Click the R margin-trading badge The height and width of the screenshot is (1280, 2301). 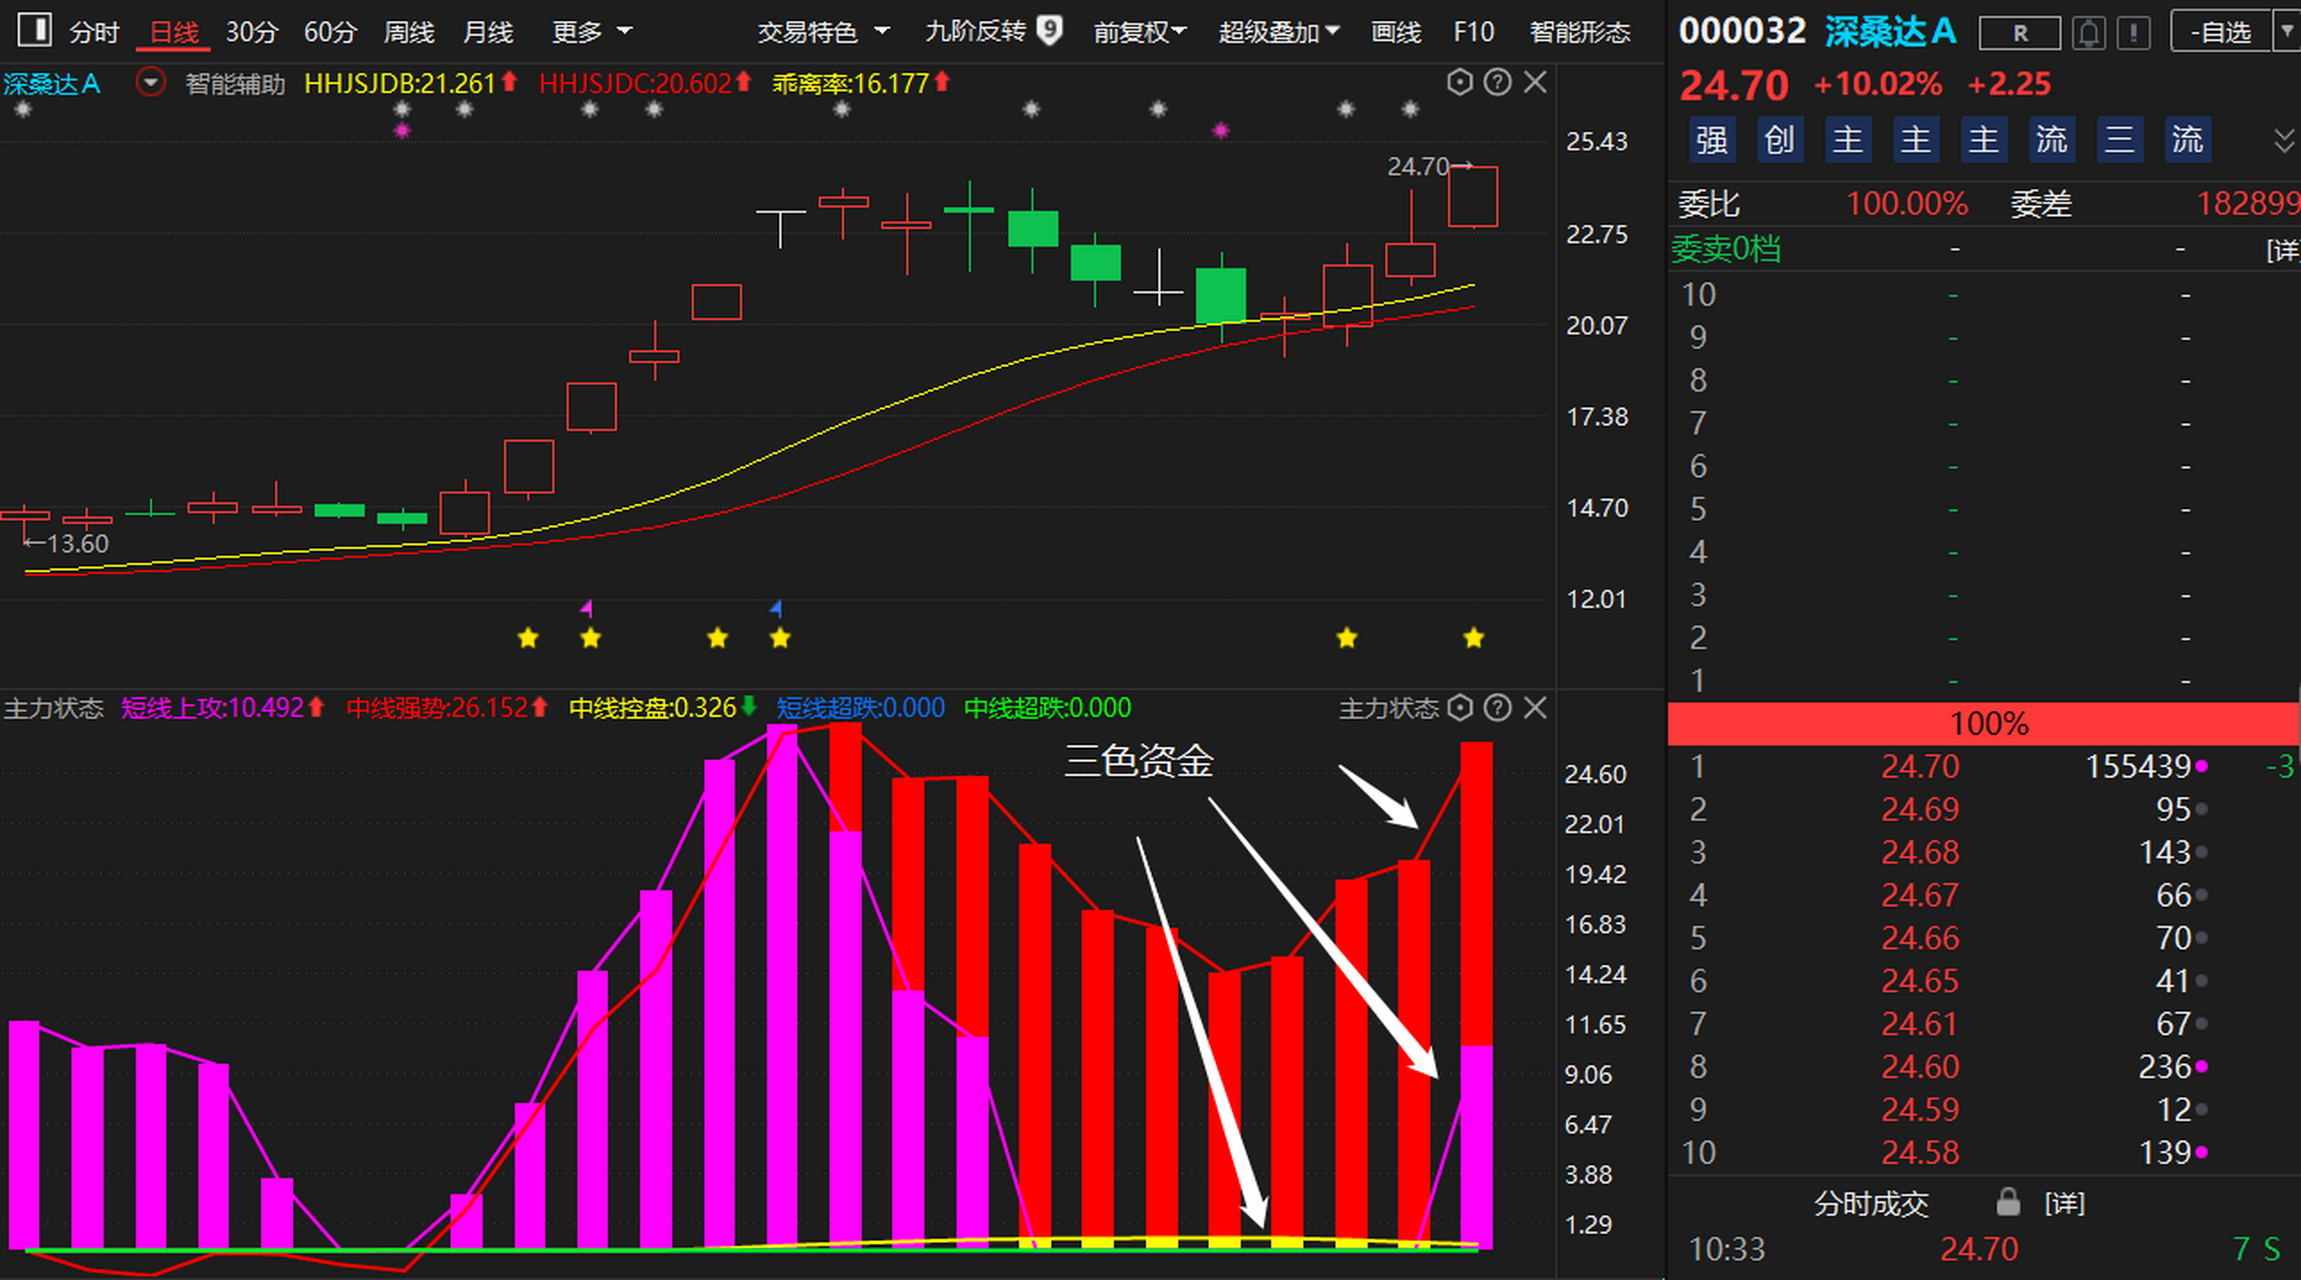click(2020, 33)
